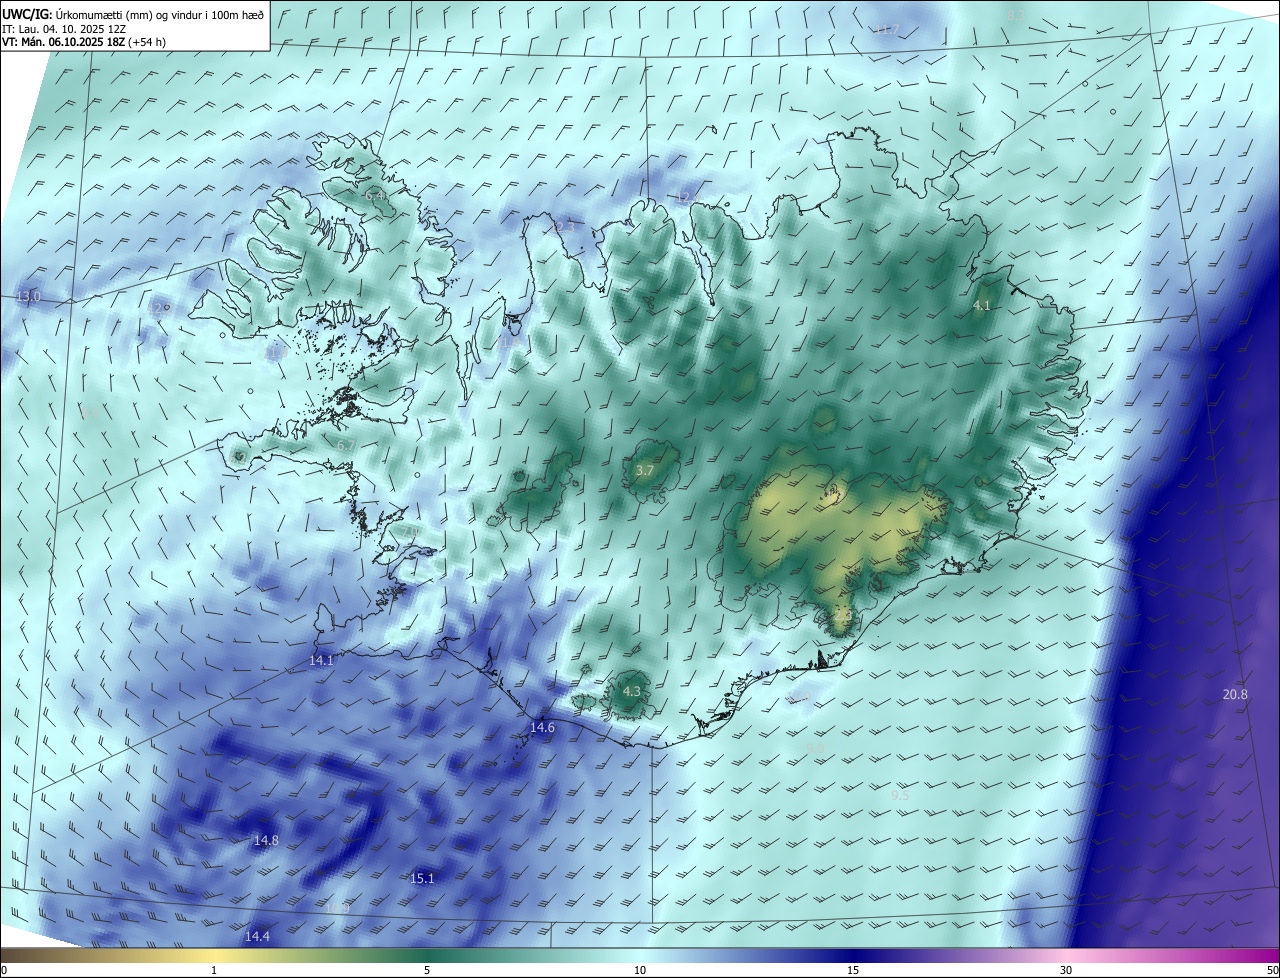Click the 15 tick on the color scale
1280x978 pixels.
(x=853, y=970)
